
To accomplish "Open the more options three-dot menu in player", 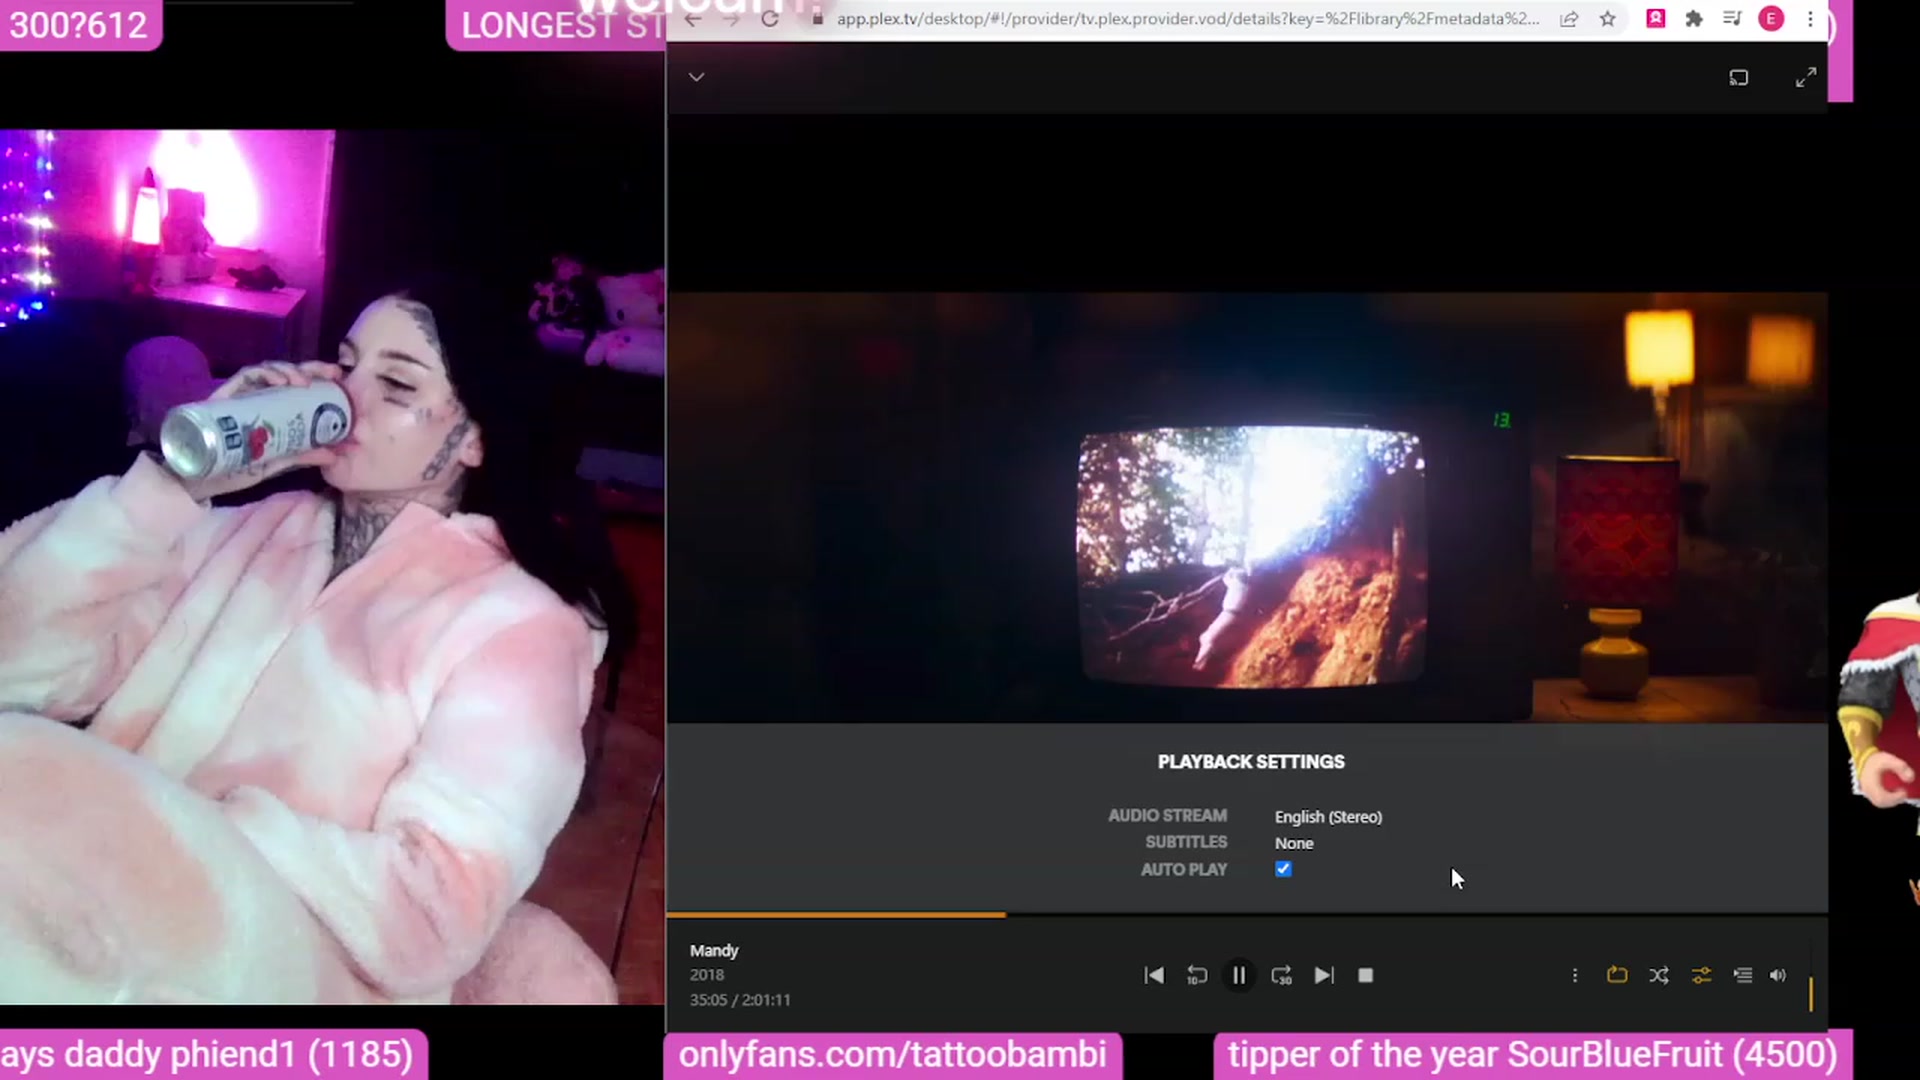I will pyautogui.click(x=1574, y=975).
